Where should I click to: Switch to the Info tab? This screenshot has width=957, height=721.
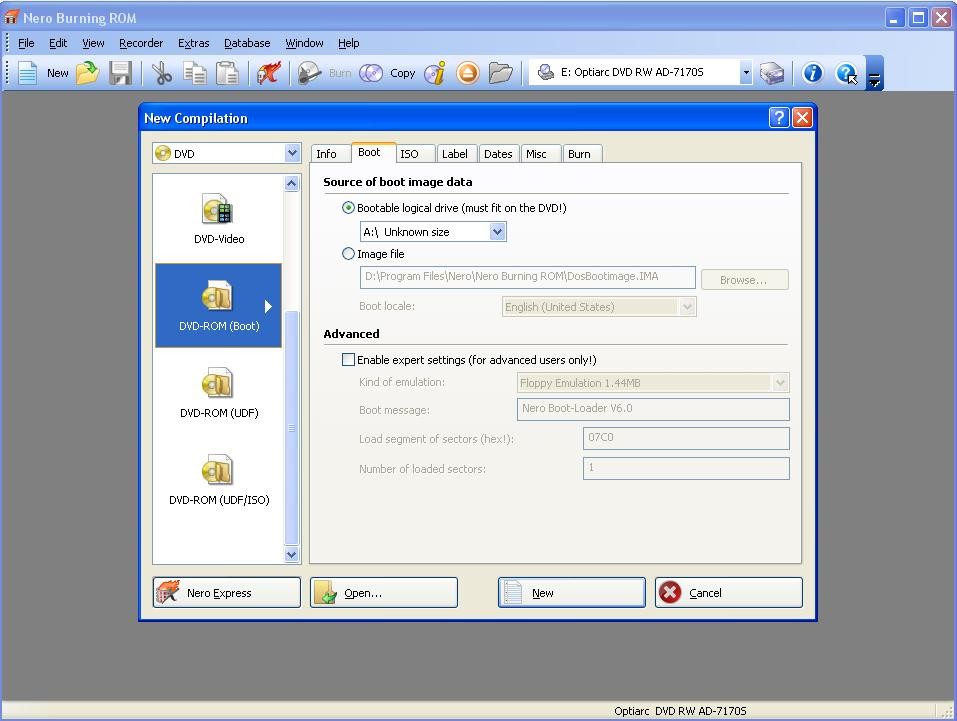(330, 154)
